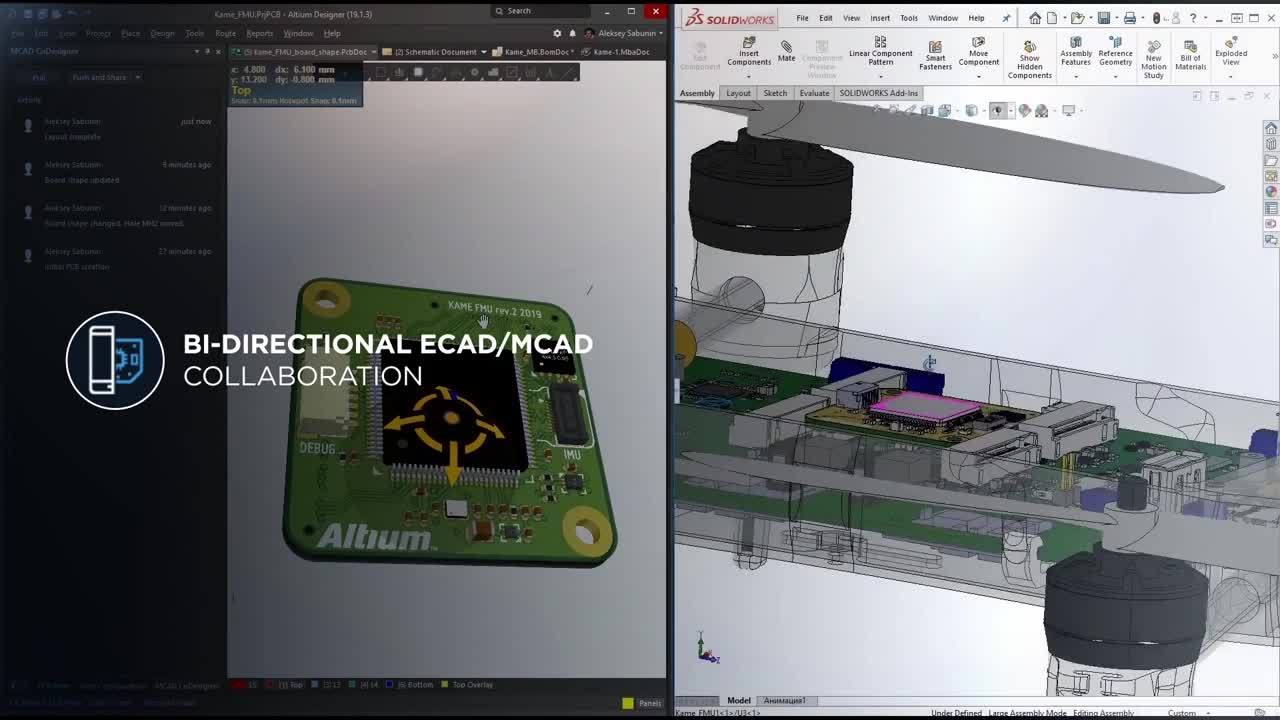The height and width of the screenshot is (720, 1280).
Task: Open Insert Components tool
Action: (x=749, y=52)
